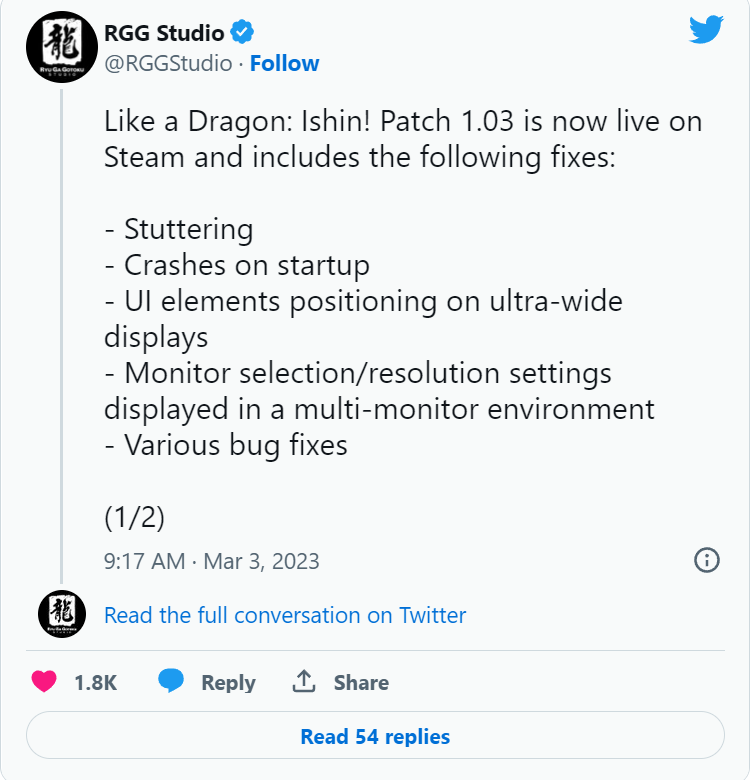This screenshot has width=754, height=780.
Task: Click the Share text label
Action: coord(361,683)
